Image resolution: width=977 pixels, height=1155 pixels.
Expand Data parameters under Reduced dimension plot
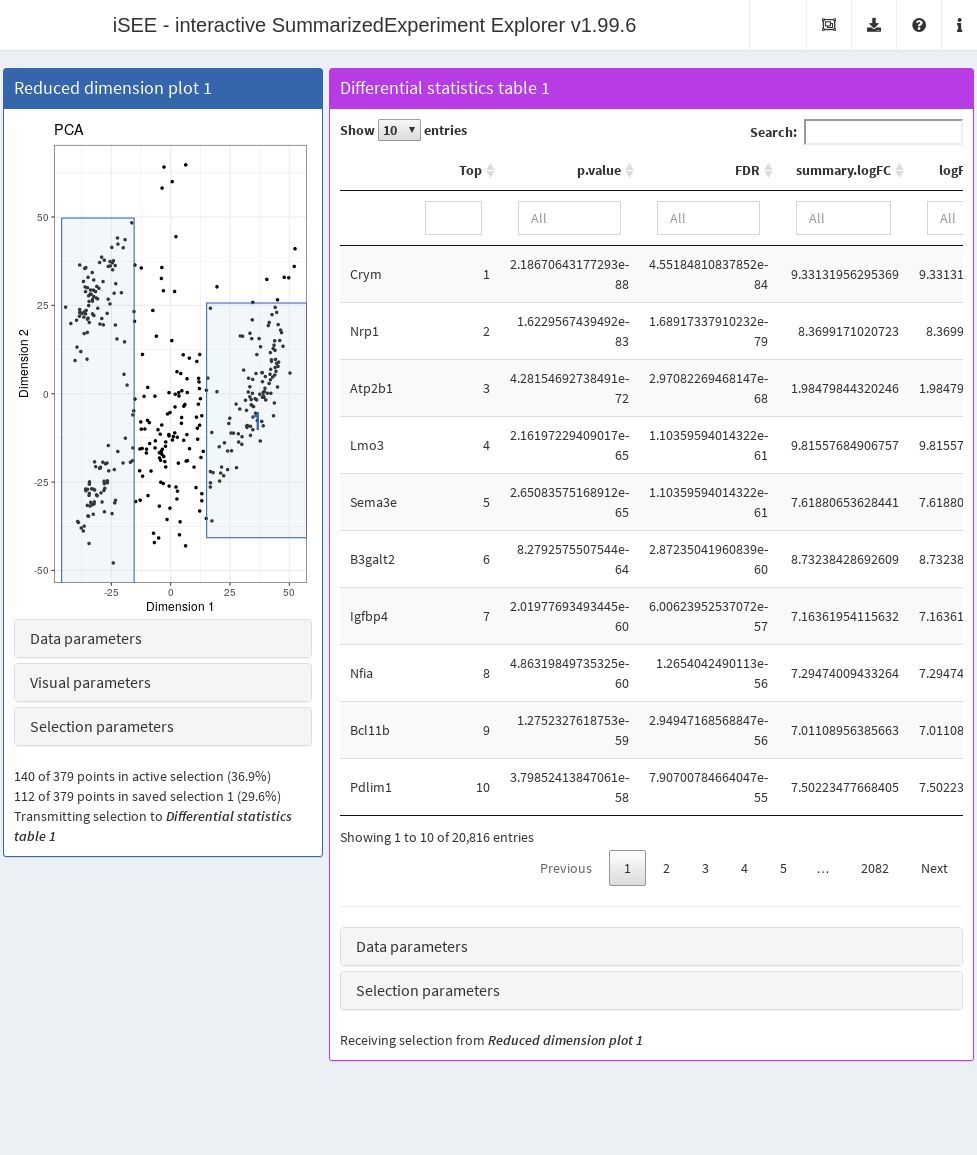163,639
